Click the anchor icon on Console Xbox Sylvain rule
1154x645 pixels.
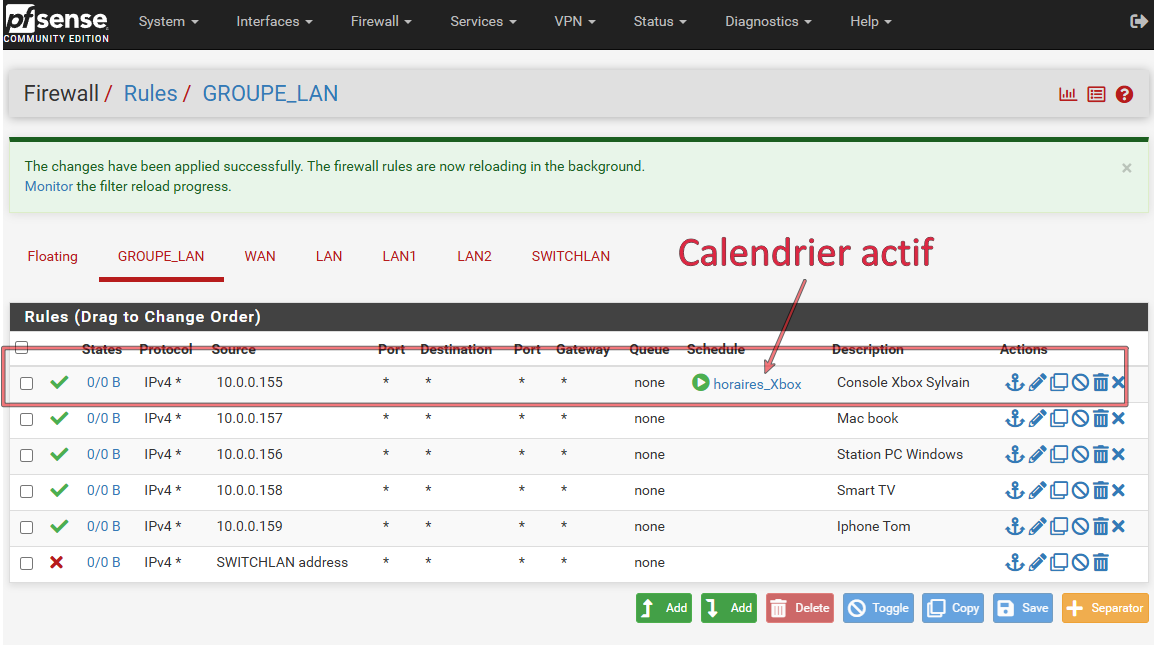(1014, 383)
